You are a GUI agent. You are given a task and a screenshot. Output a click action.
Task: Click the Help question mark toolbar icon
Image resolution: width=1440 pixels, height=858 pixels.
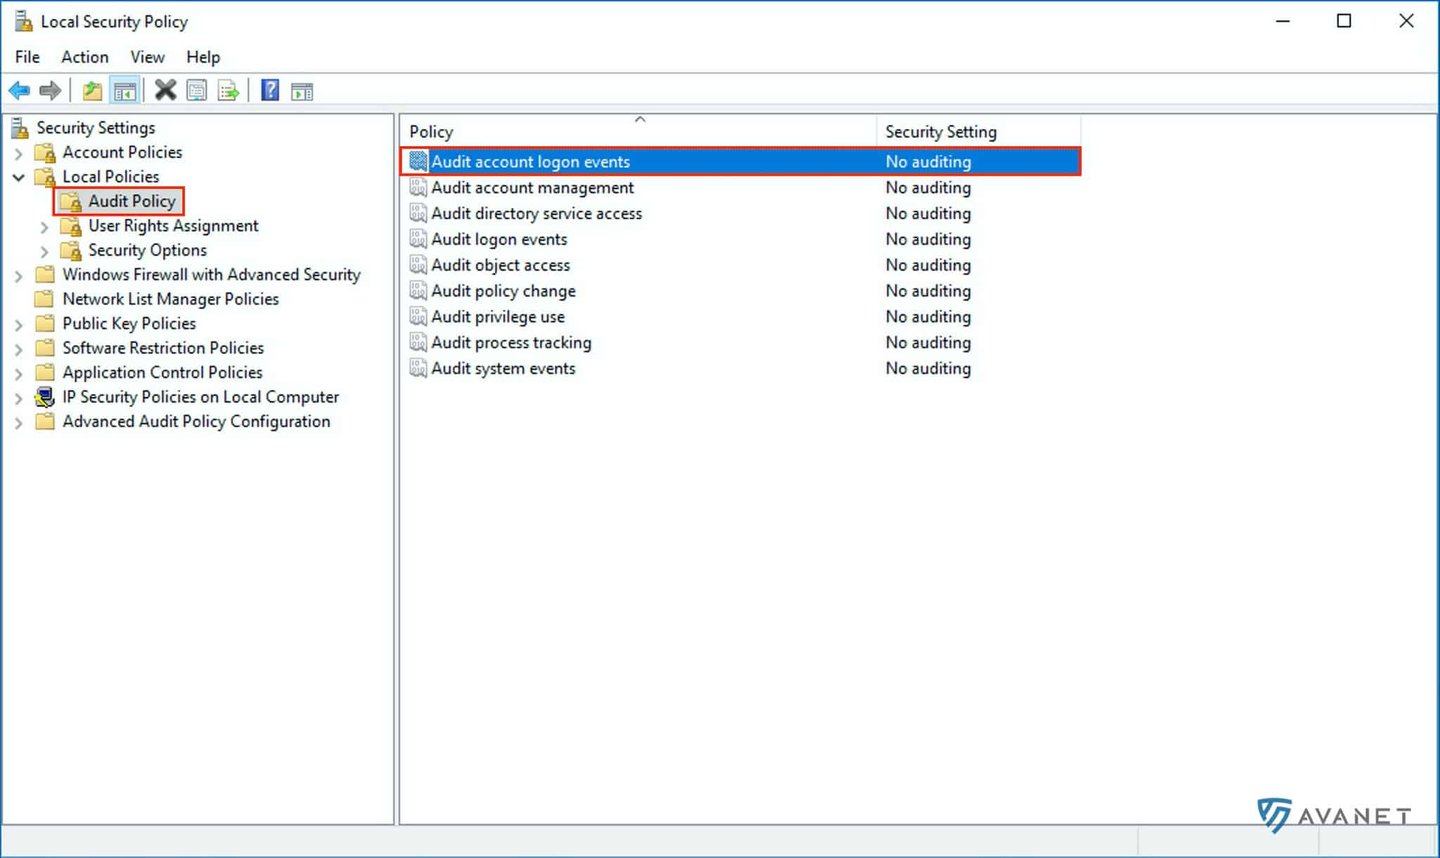[x=270, y=91]
